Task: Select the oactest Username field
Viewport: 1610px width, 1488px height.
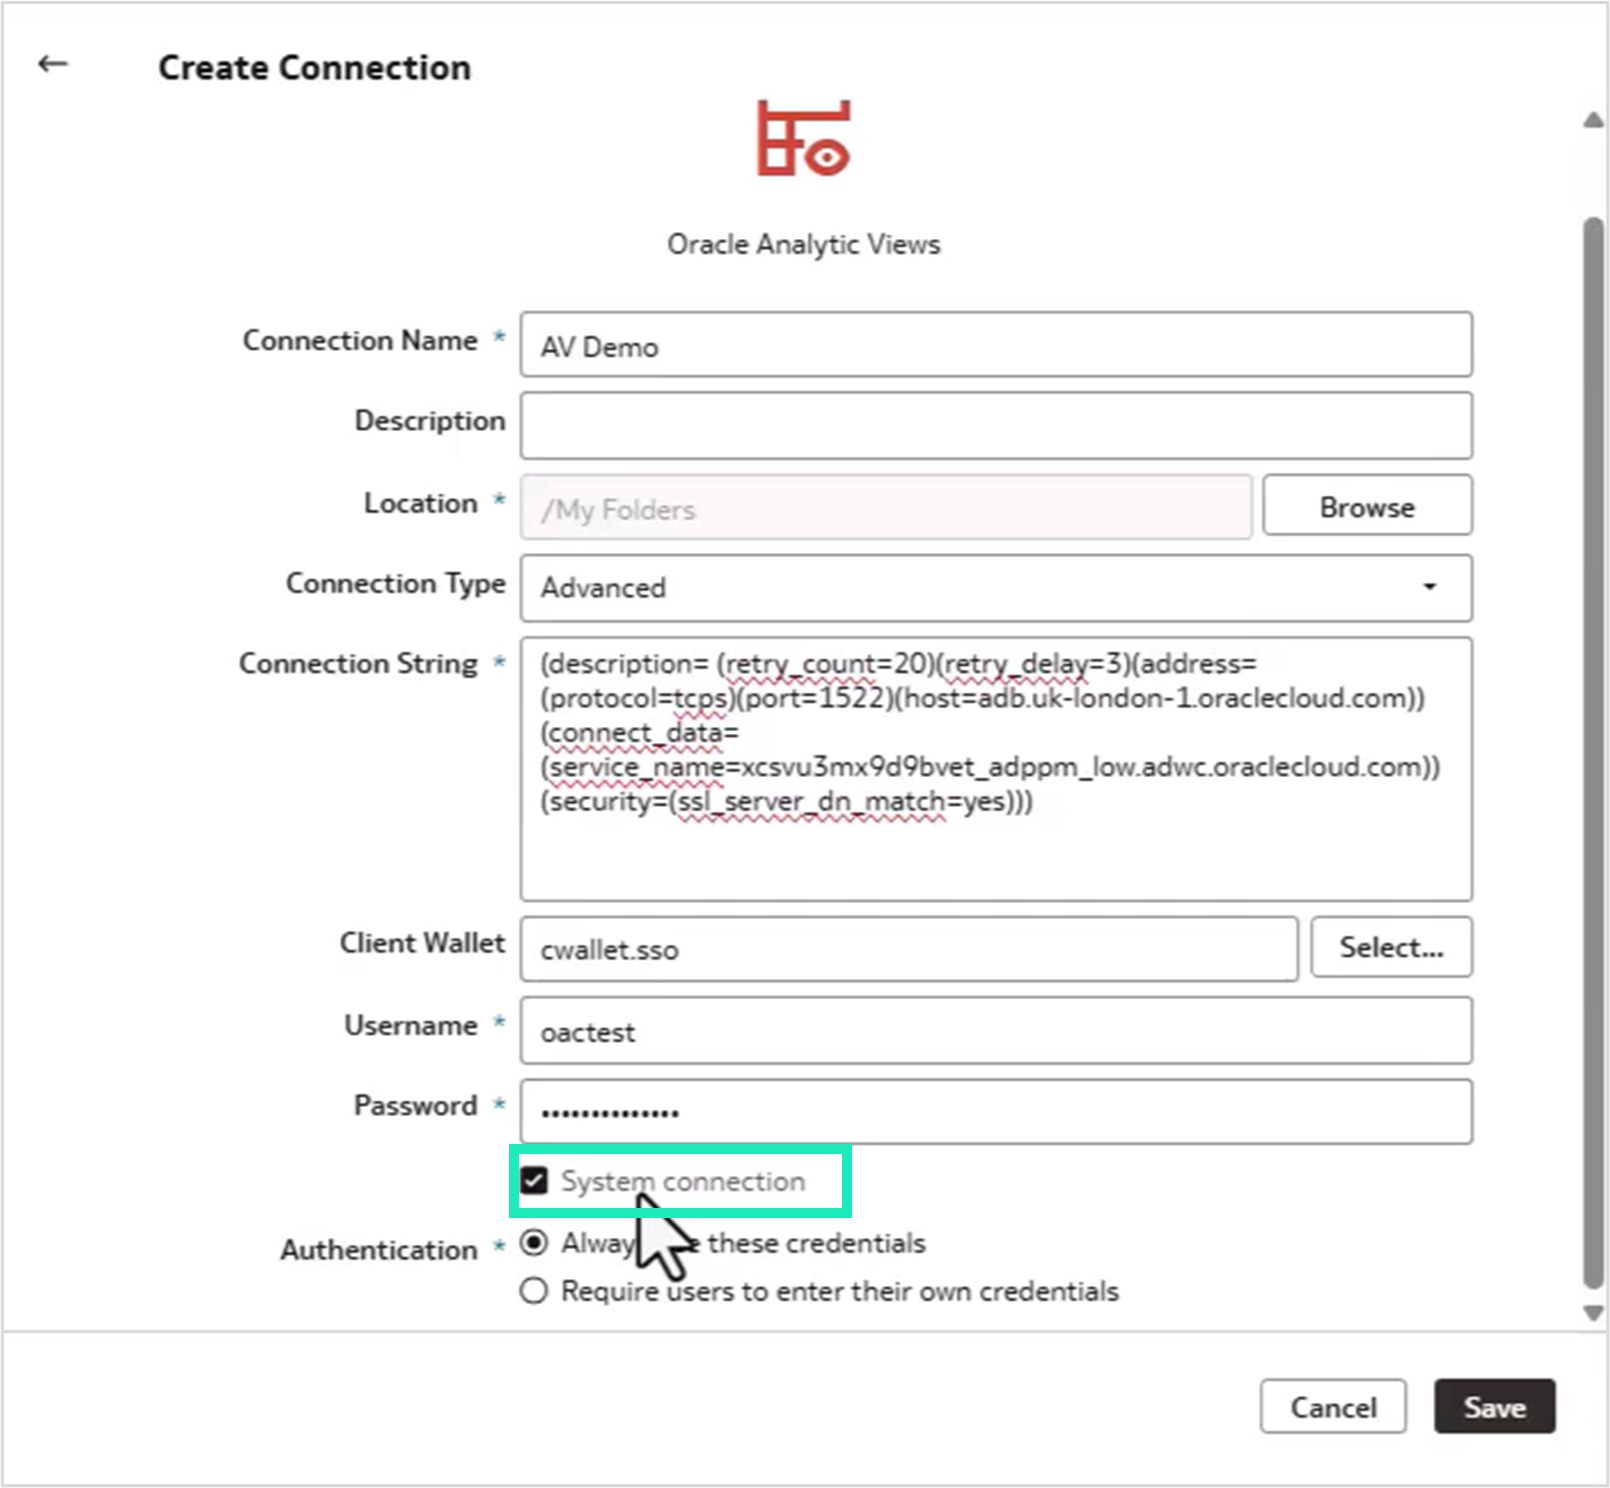Action: coord(995,1031)
